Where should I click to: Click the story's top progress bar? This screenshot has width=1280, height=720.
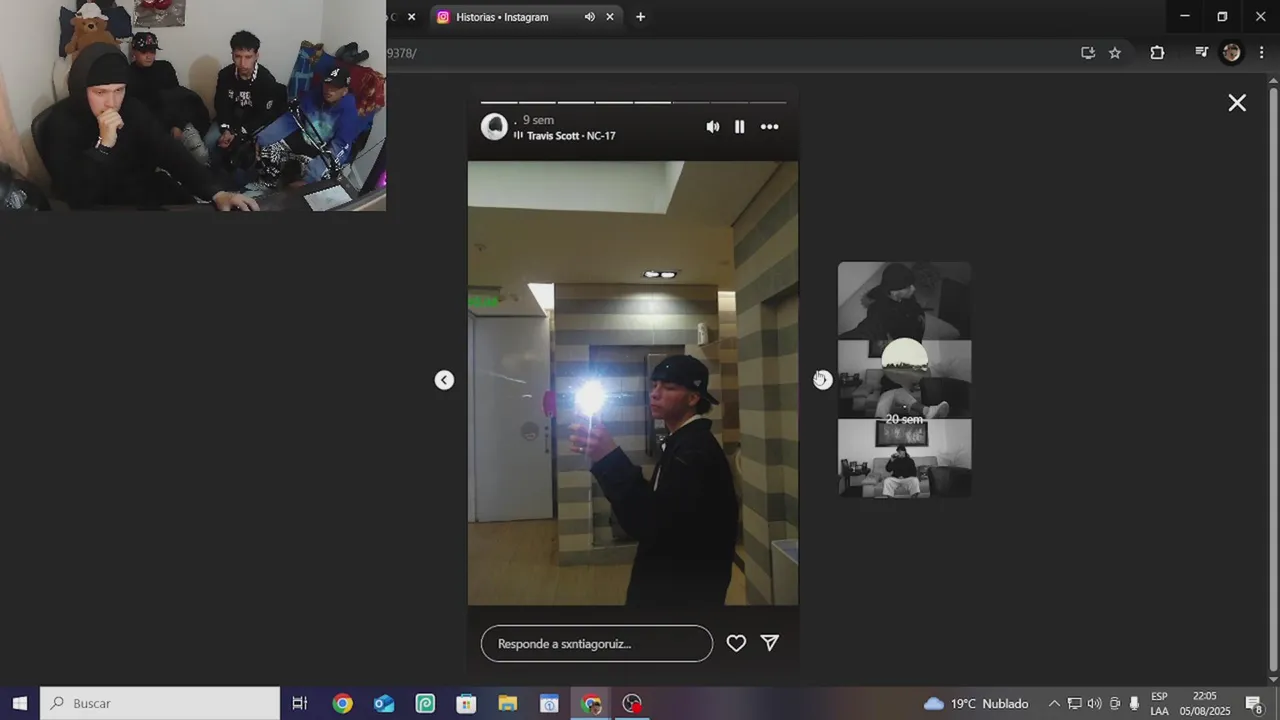633,102
